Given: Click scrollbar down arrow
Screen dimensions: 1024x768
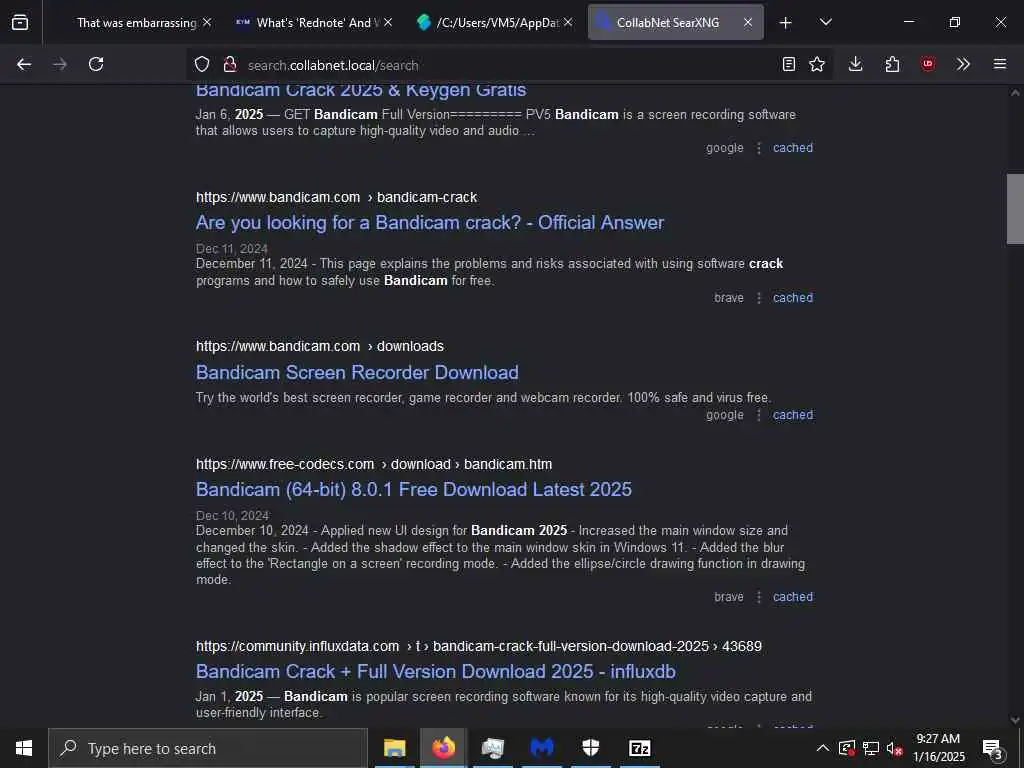Looking at the screenshot, I should pos(1015,720).
